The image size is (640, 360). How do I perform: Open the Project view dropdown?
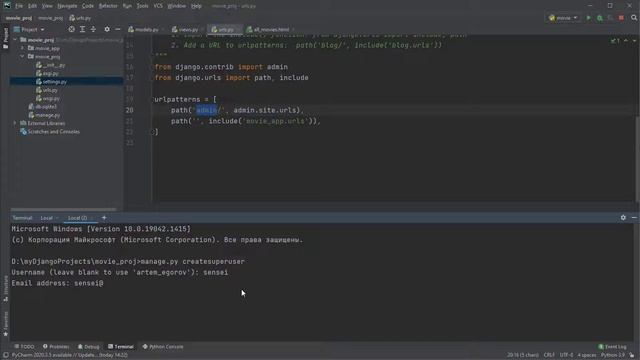(x=29, y=29)
